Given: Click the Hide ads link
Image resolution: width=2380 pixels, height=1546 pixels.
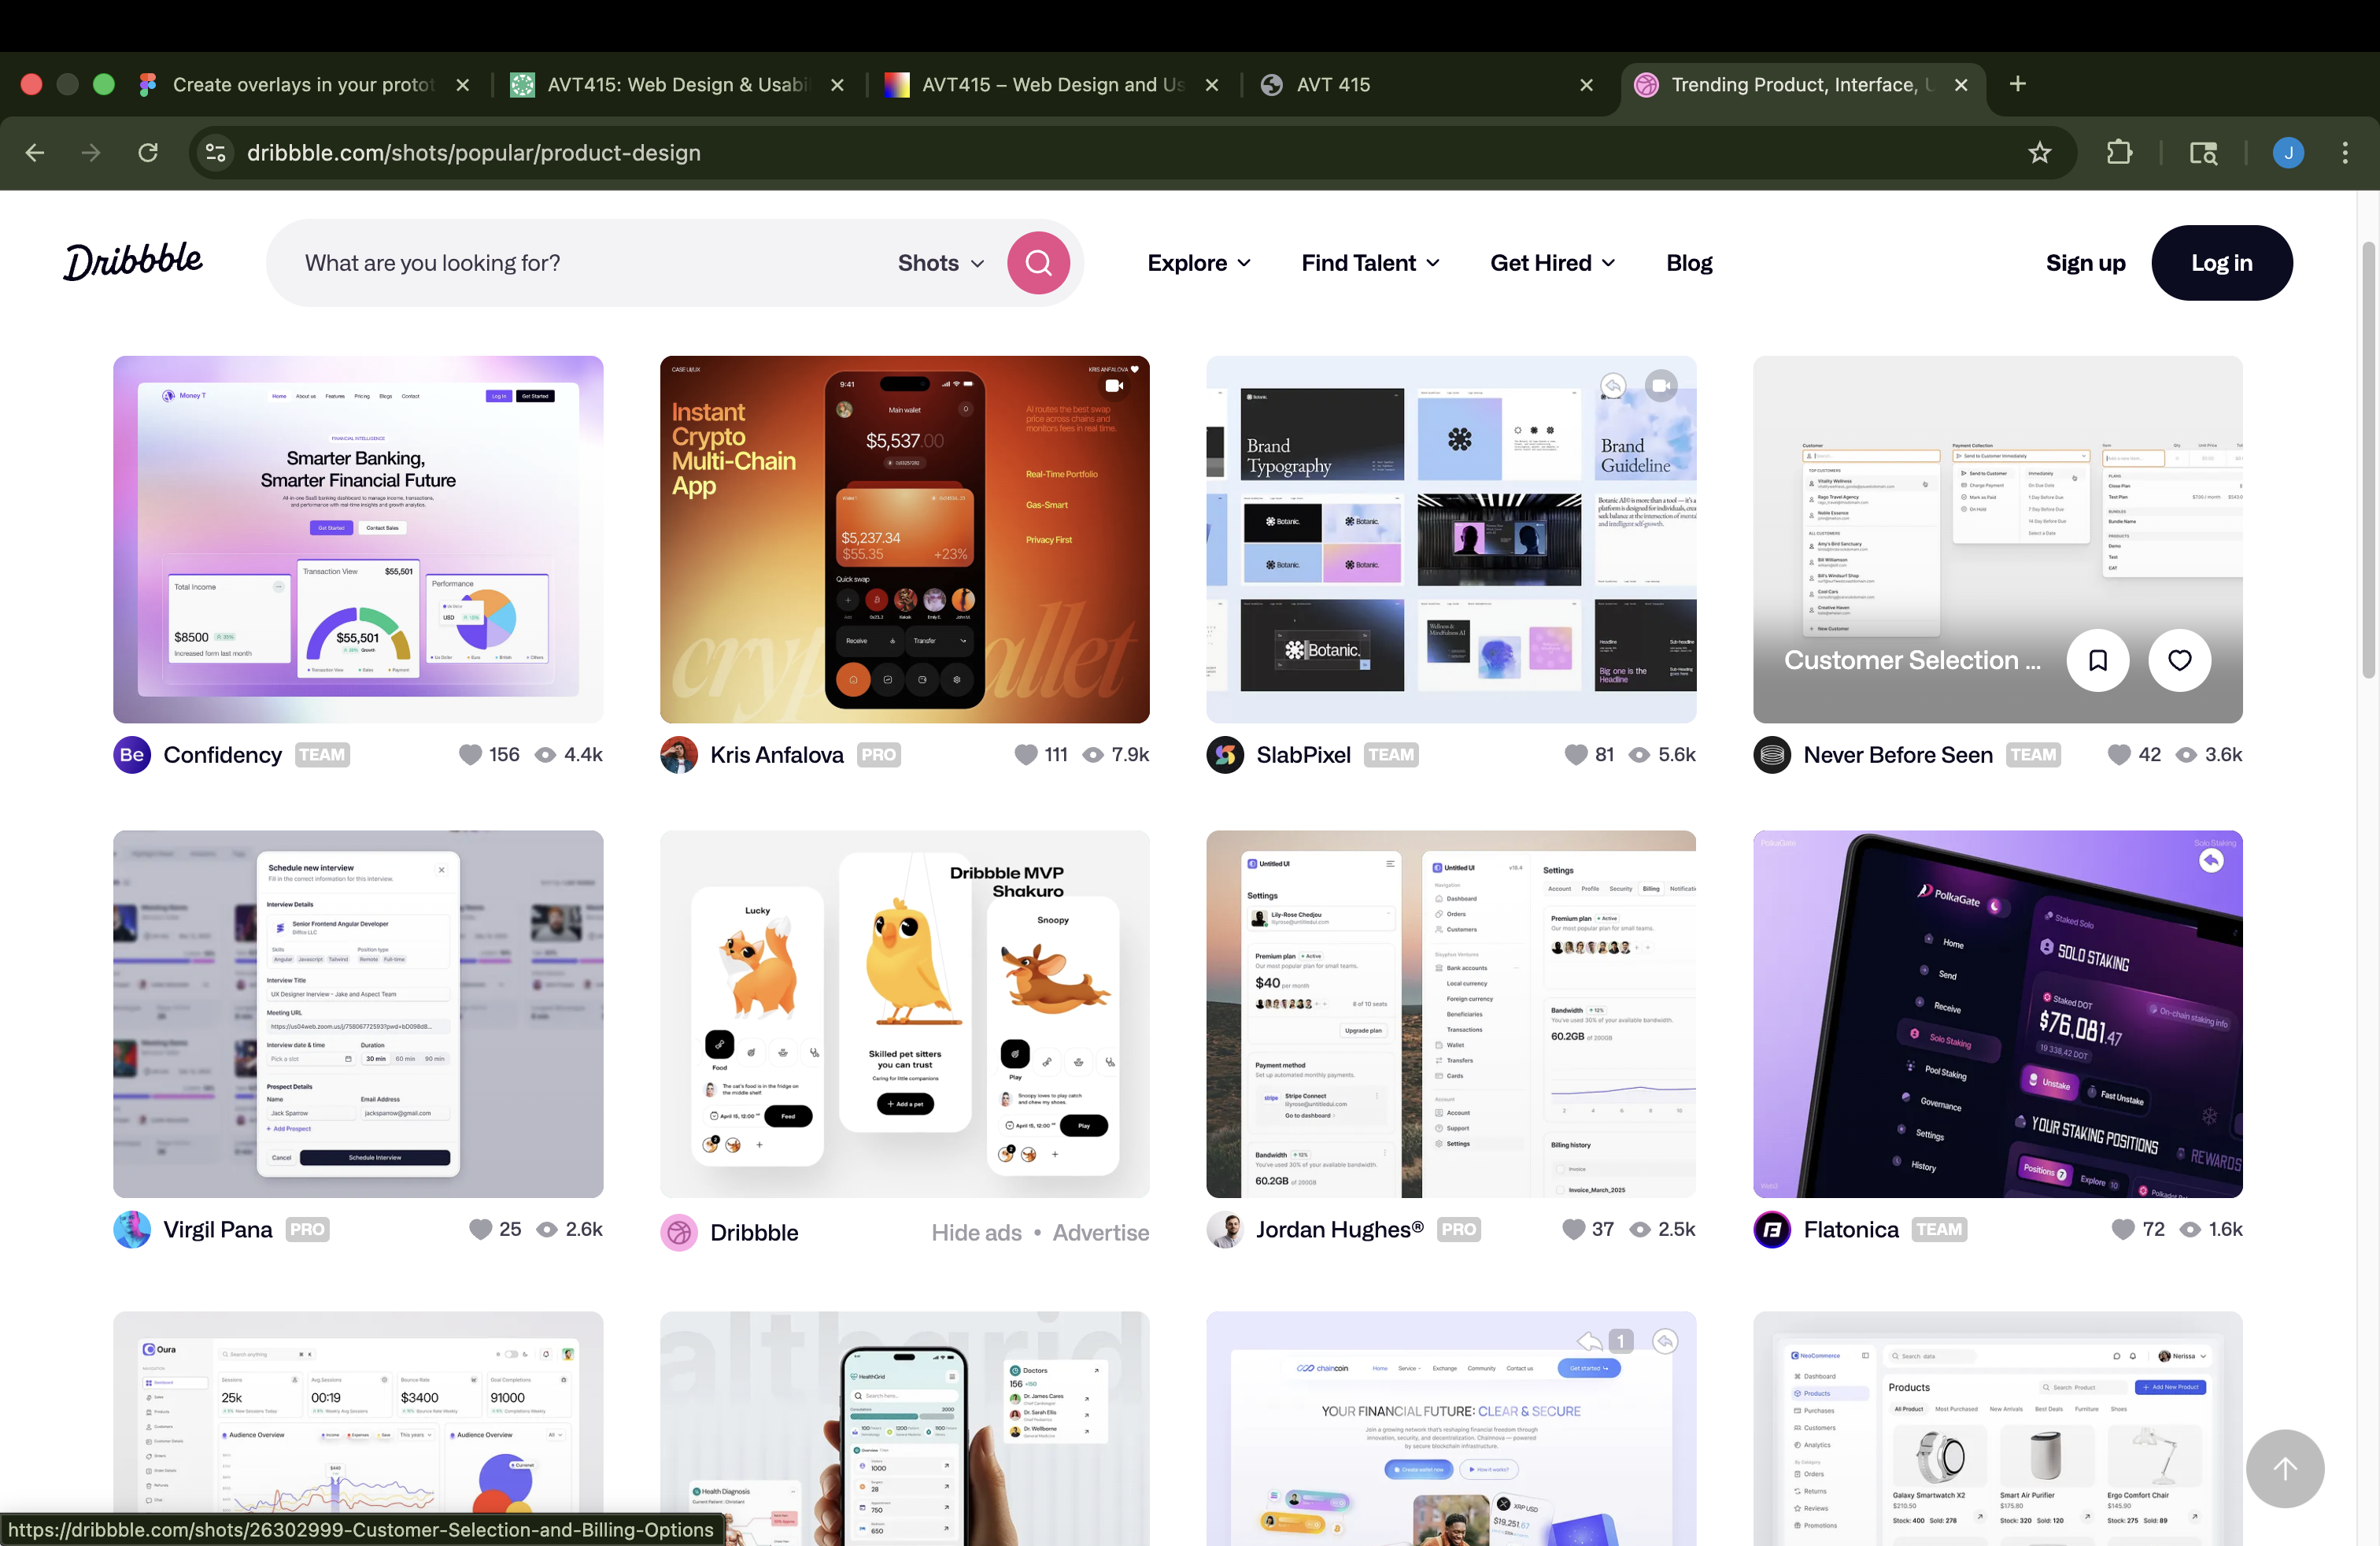Looking at the screenshot, I should pyautogui.click(x=976, y=1233).
